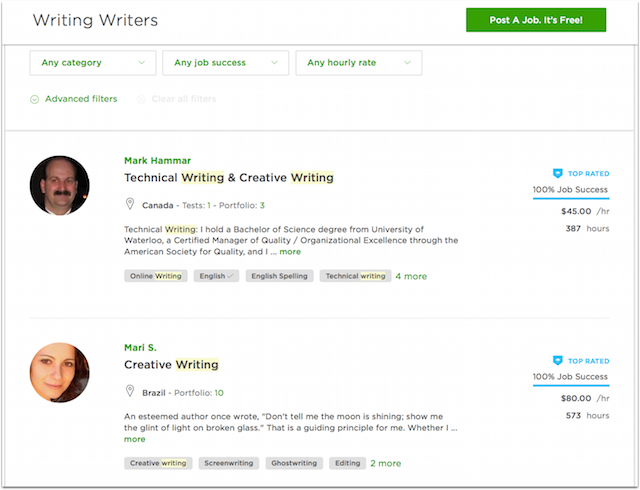Click Mari S.'s Top Rated badge icon
640x490 pixels.
click(558, 361)
